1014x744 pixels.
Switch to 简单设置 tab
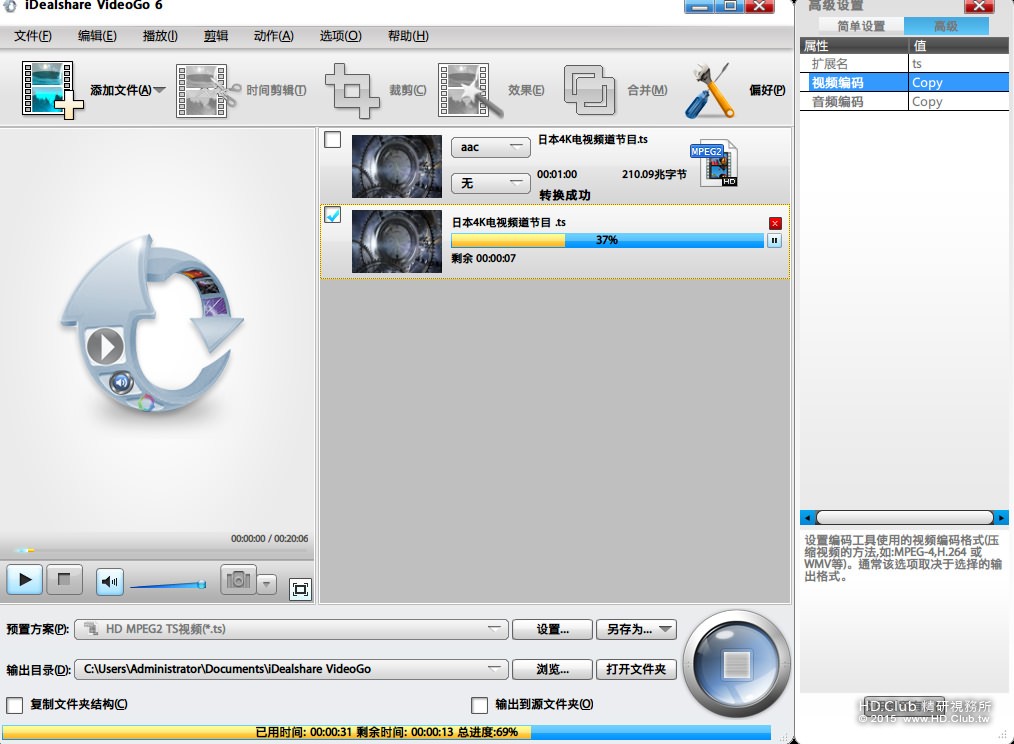pyautogui.click(x=861, y=26)
